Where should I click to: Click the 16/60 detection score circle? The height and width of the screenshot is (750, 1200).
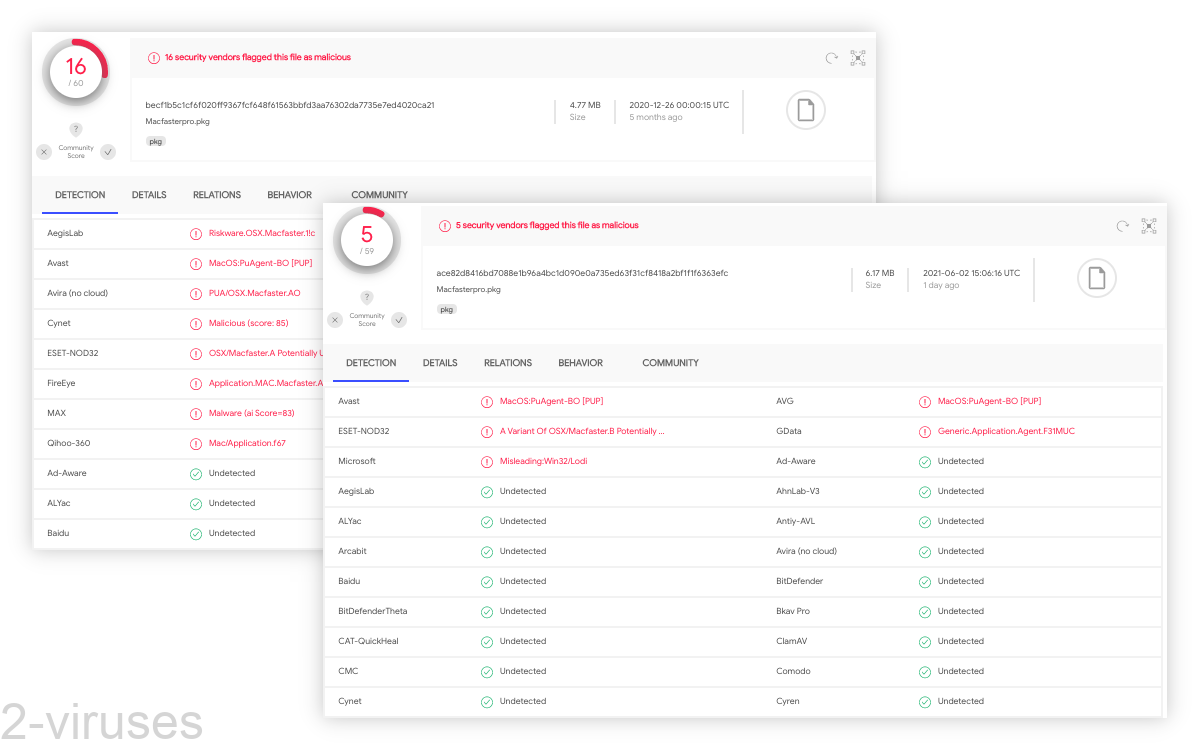pos(76,72)
